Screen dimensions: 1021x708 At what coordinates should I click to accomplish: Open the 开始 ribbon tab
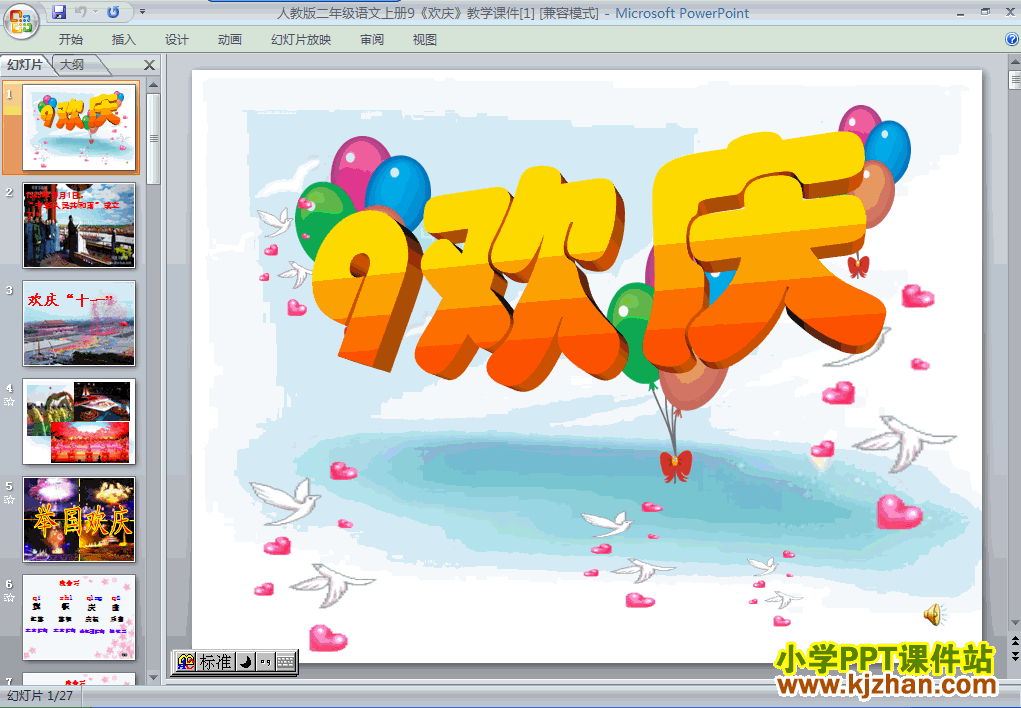click(70, 40)
